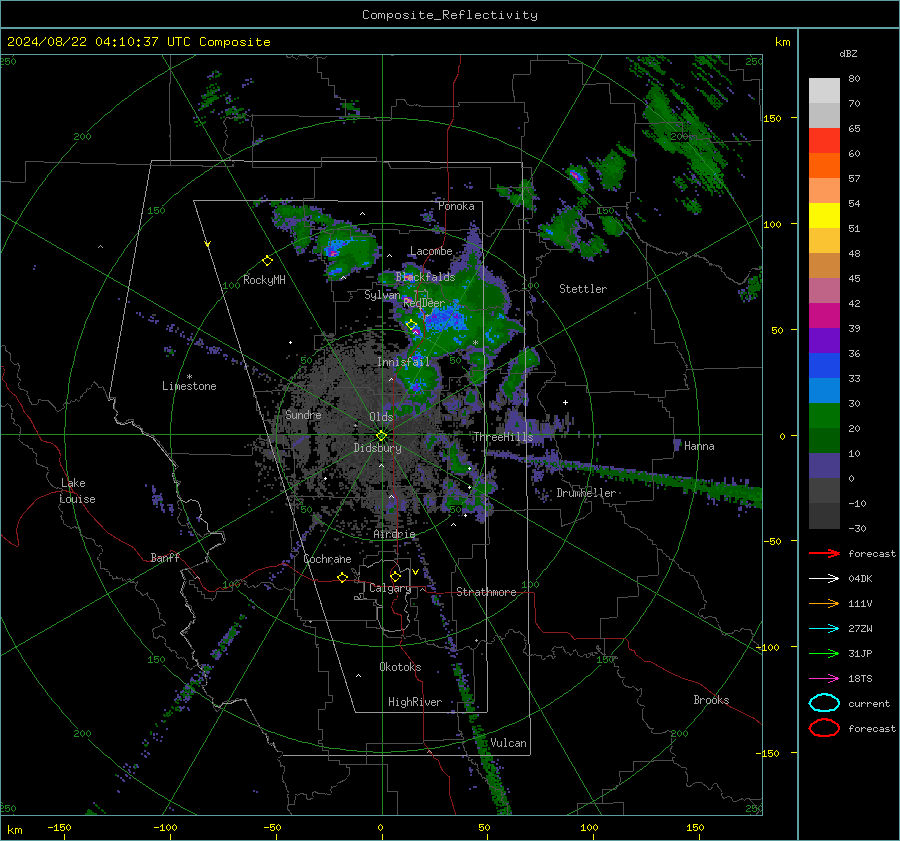900x841 pixels.
Task: Click the Banff city label
Action: pos(165,557)
